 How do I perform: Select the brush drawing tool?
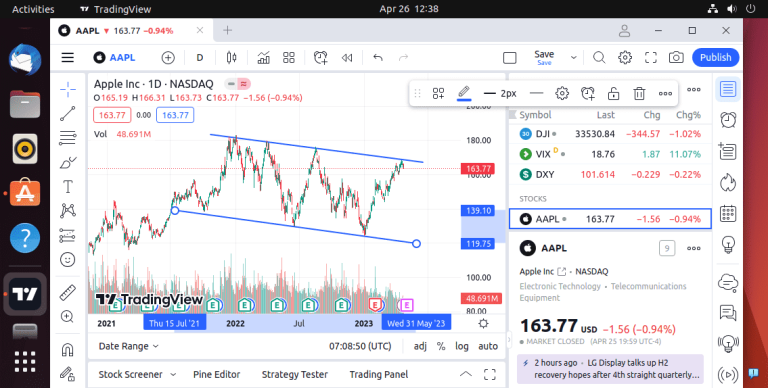(68, 163)
